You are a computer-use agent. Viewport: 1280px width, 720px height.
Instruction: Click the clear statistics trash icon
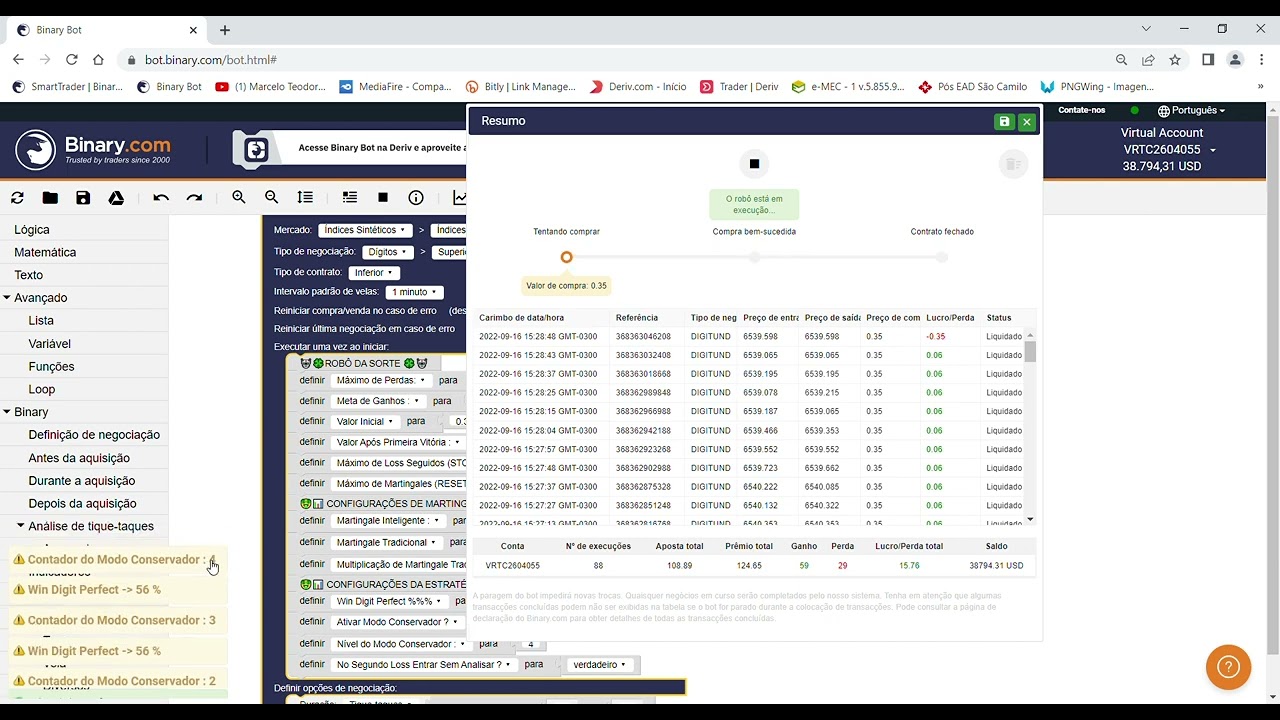1012,164
